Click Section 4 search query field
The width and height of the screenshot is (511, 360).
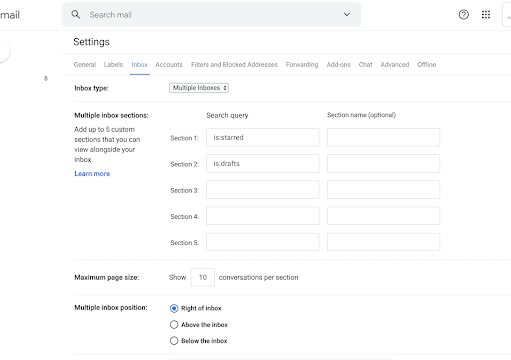(263, 216)
